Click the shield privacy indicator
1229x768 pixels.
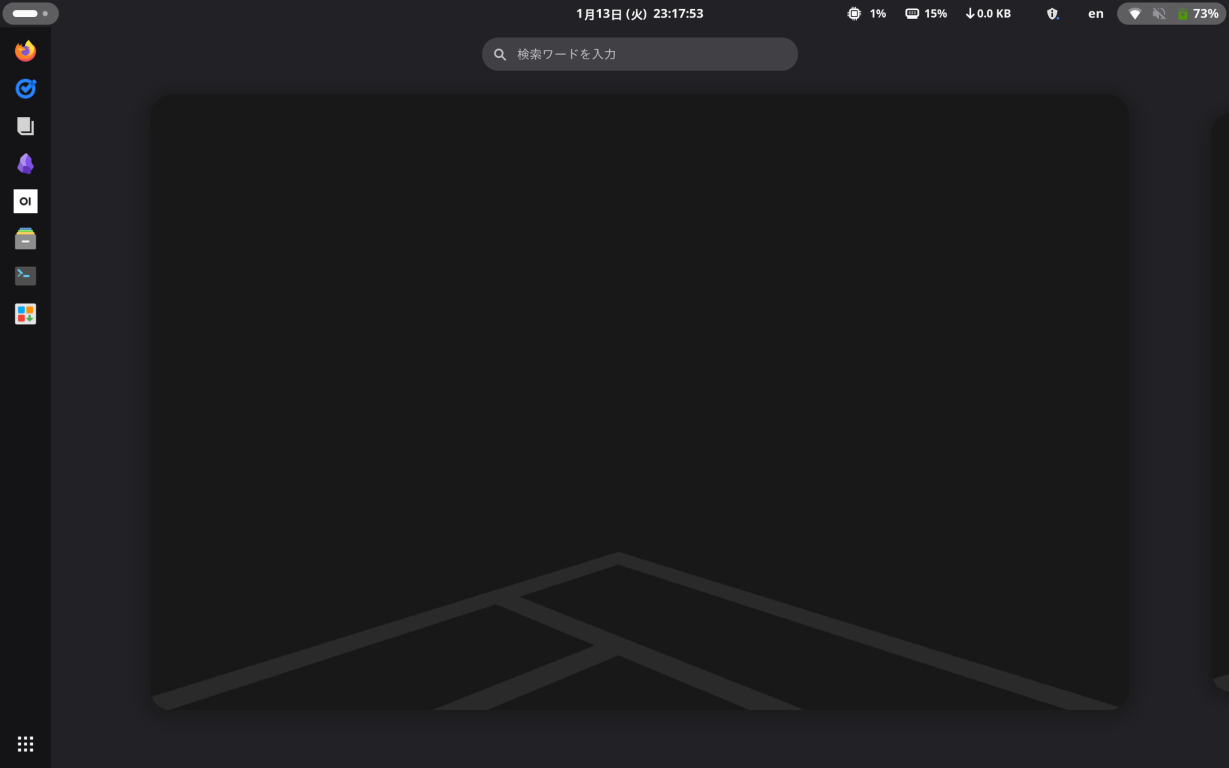tap(1051, 13)
